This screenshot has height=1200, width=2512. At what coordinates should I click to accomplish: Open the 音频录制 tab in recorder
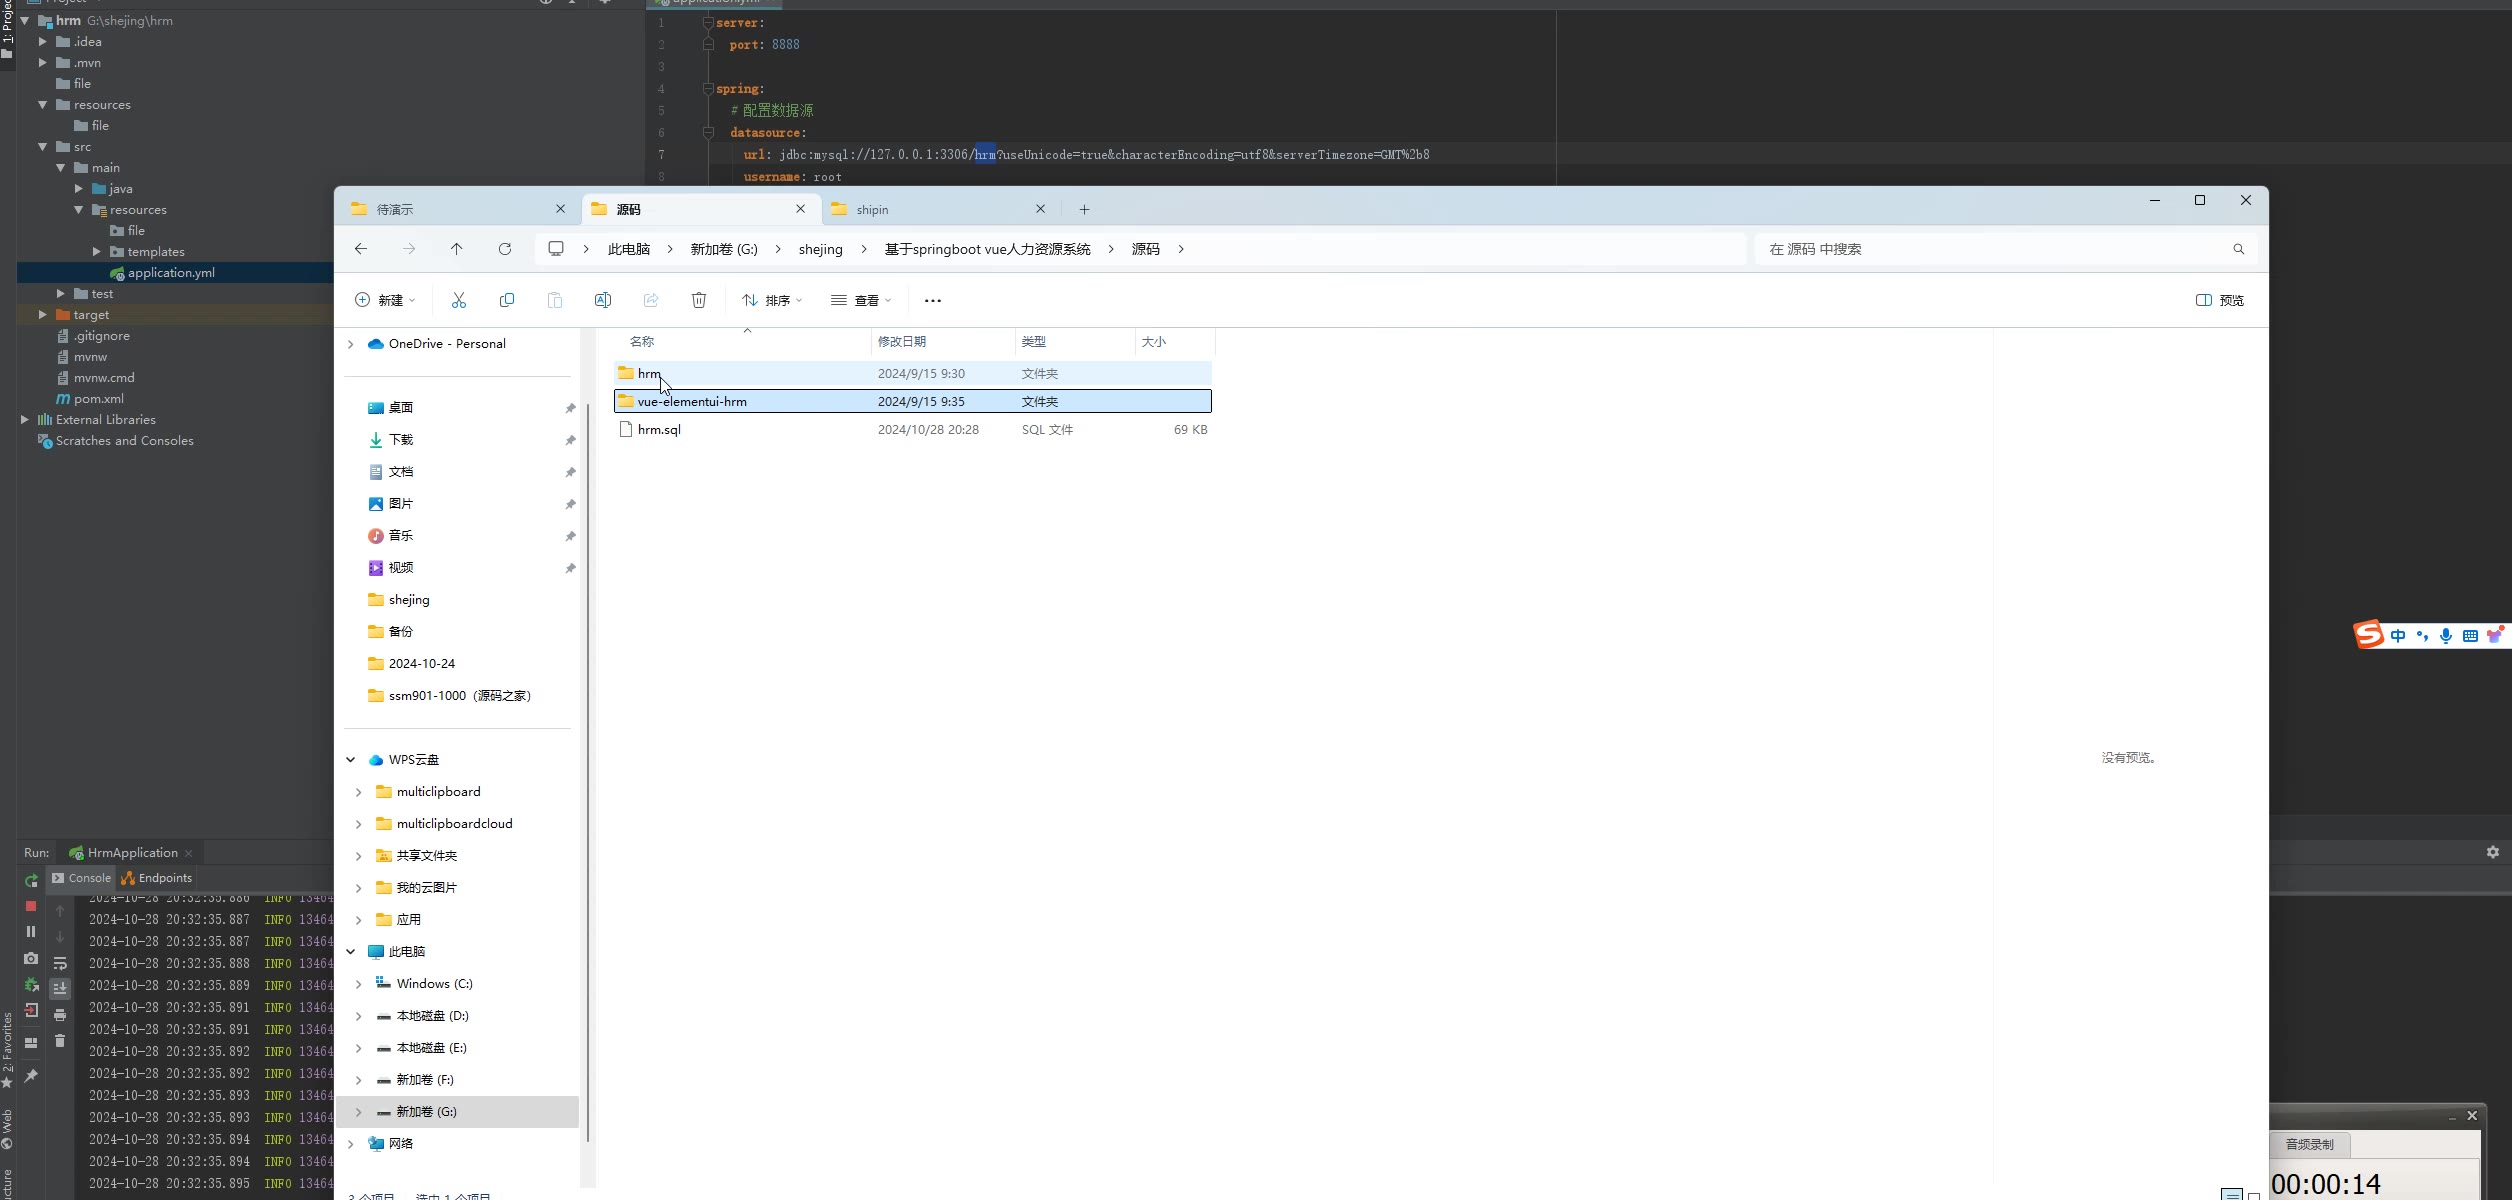(x=2310, y=1144)
